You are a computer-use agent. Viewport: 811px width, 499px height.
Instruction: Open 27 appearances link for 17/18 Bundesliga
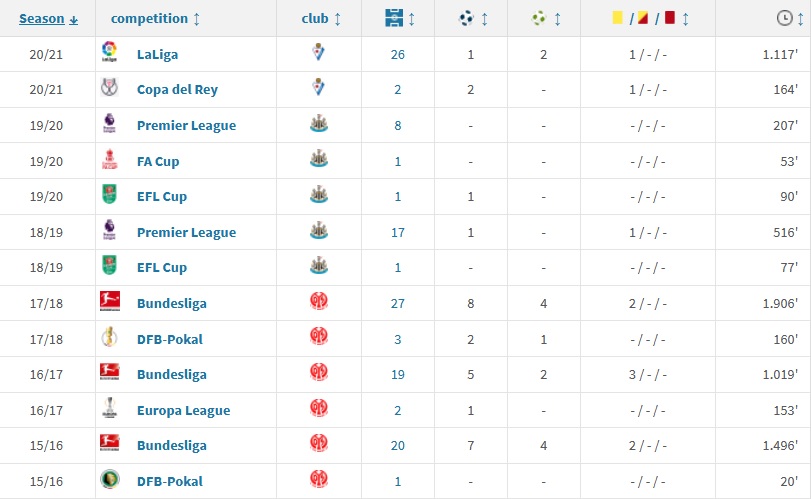click(398, 304)
